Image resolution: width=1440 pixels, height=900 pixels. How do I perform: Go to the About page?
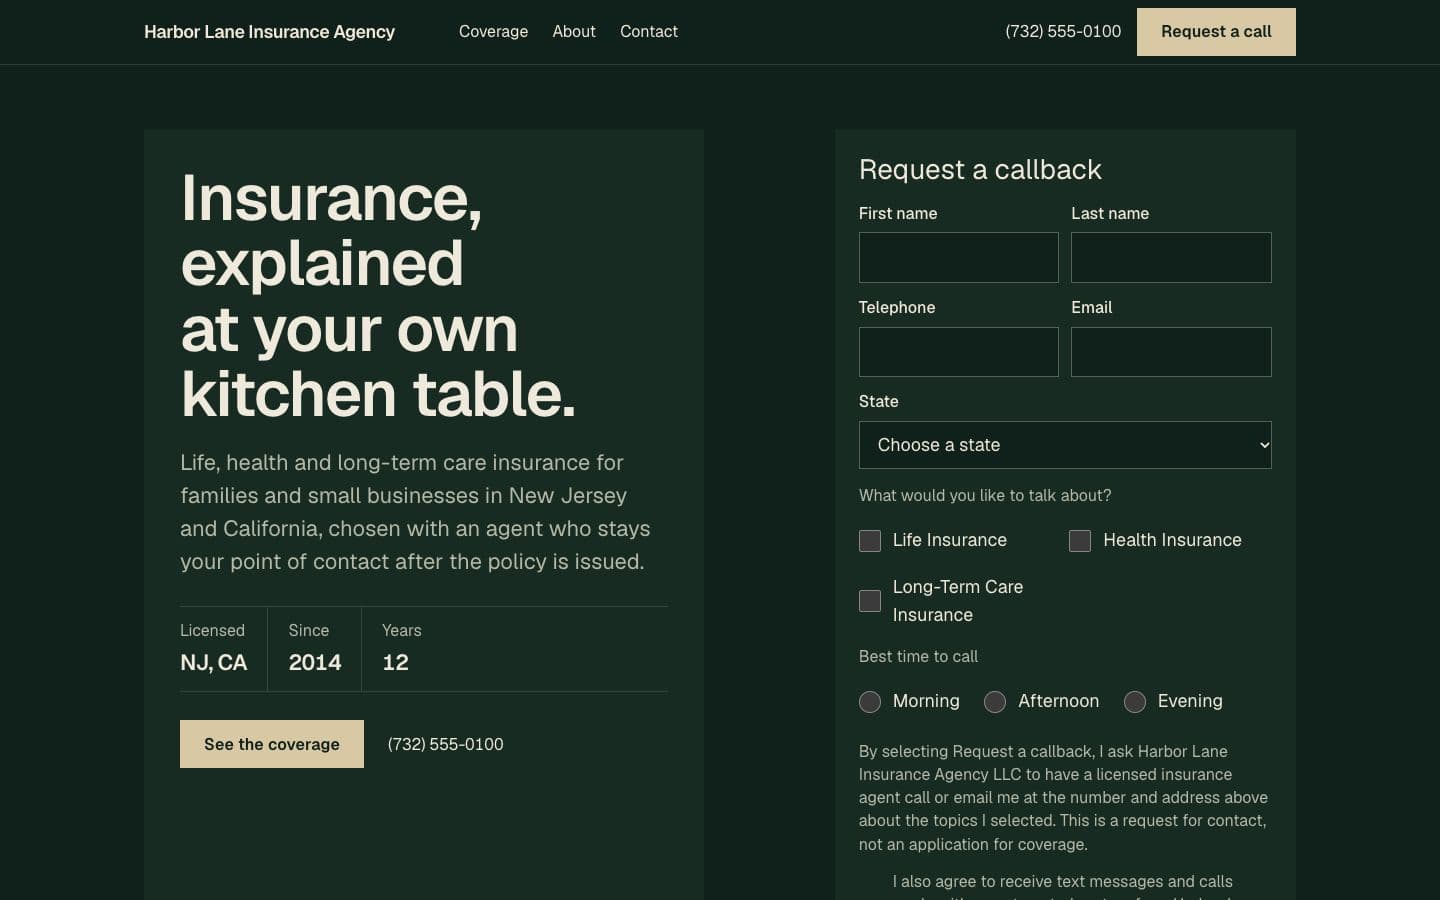coord(574,32)
